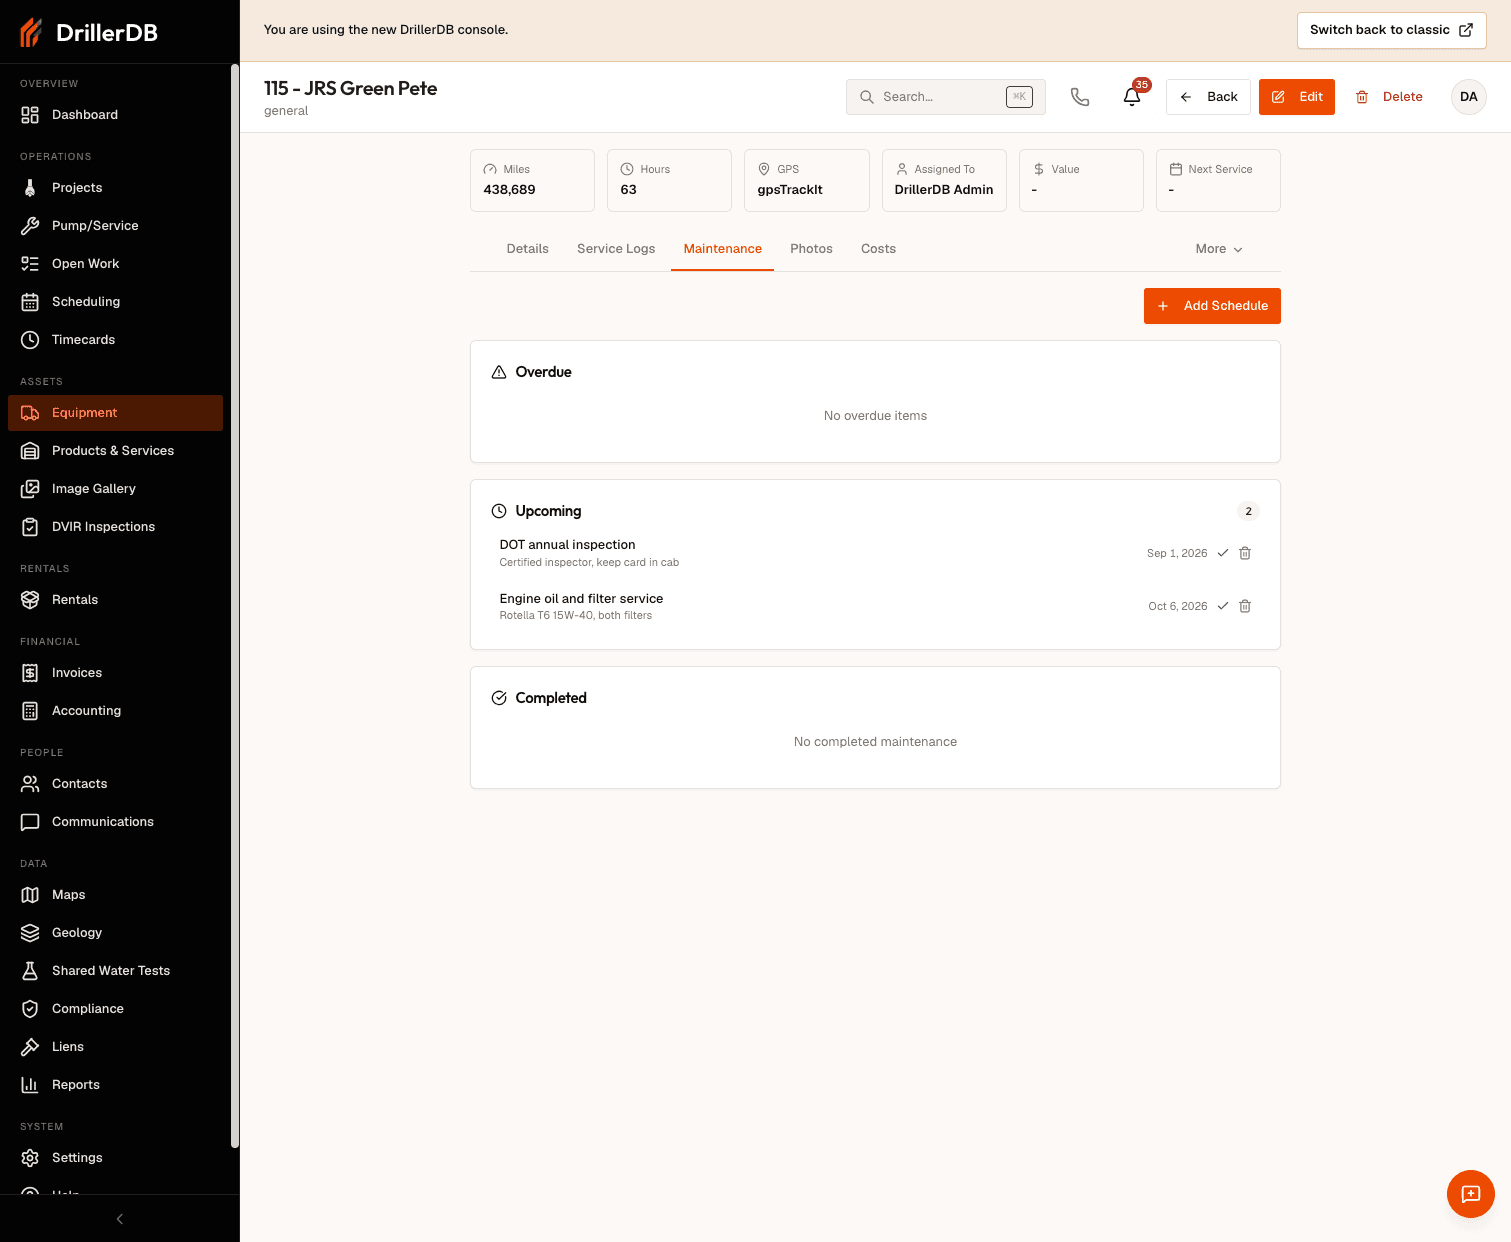Screen dimensions: 1511x1242
Task: Delete DOT annual inspection schedule
Action: click(1245, 553)
